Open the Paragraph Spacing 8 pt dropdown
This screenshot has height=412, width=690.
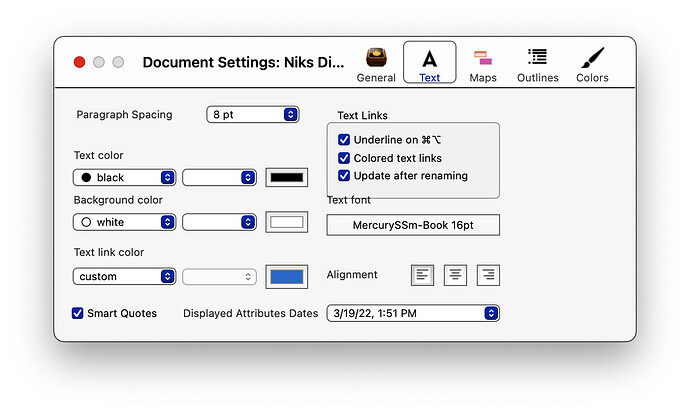[253, 114]
